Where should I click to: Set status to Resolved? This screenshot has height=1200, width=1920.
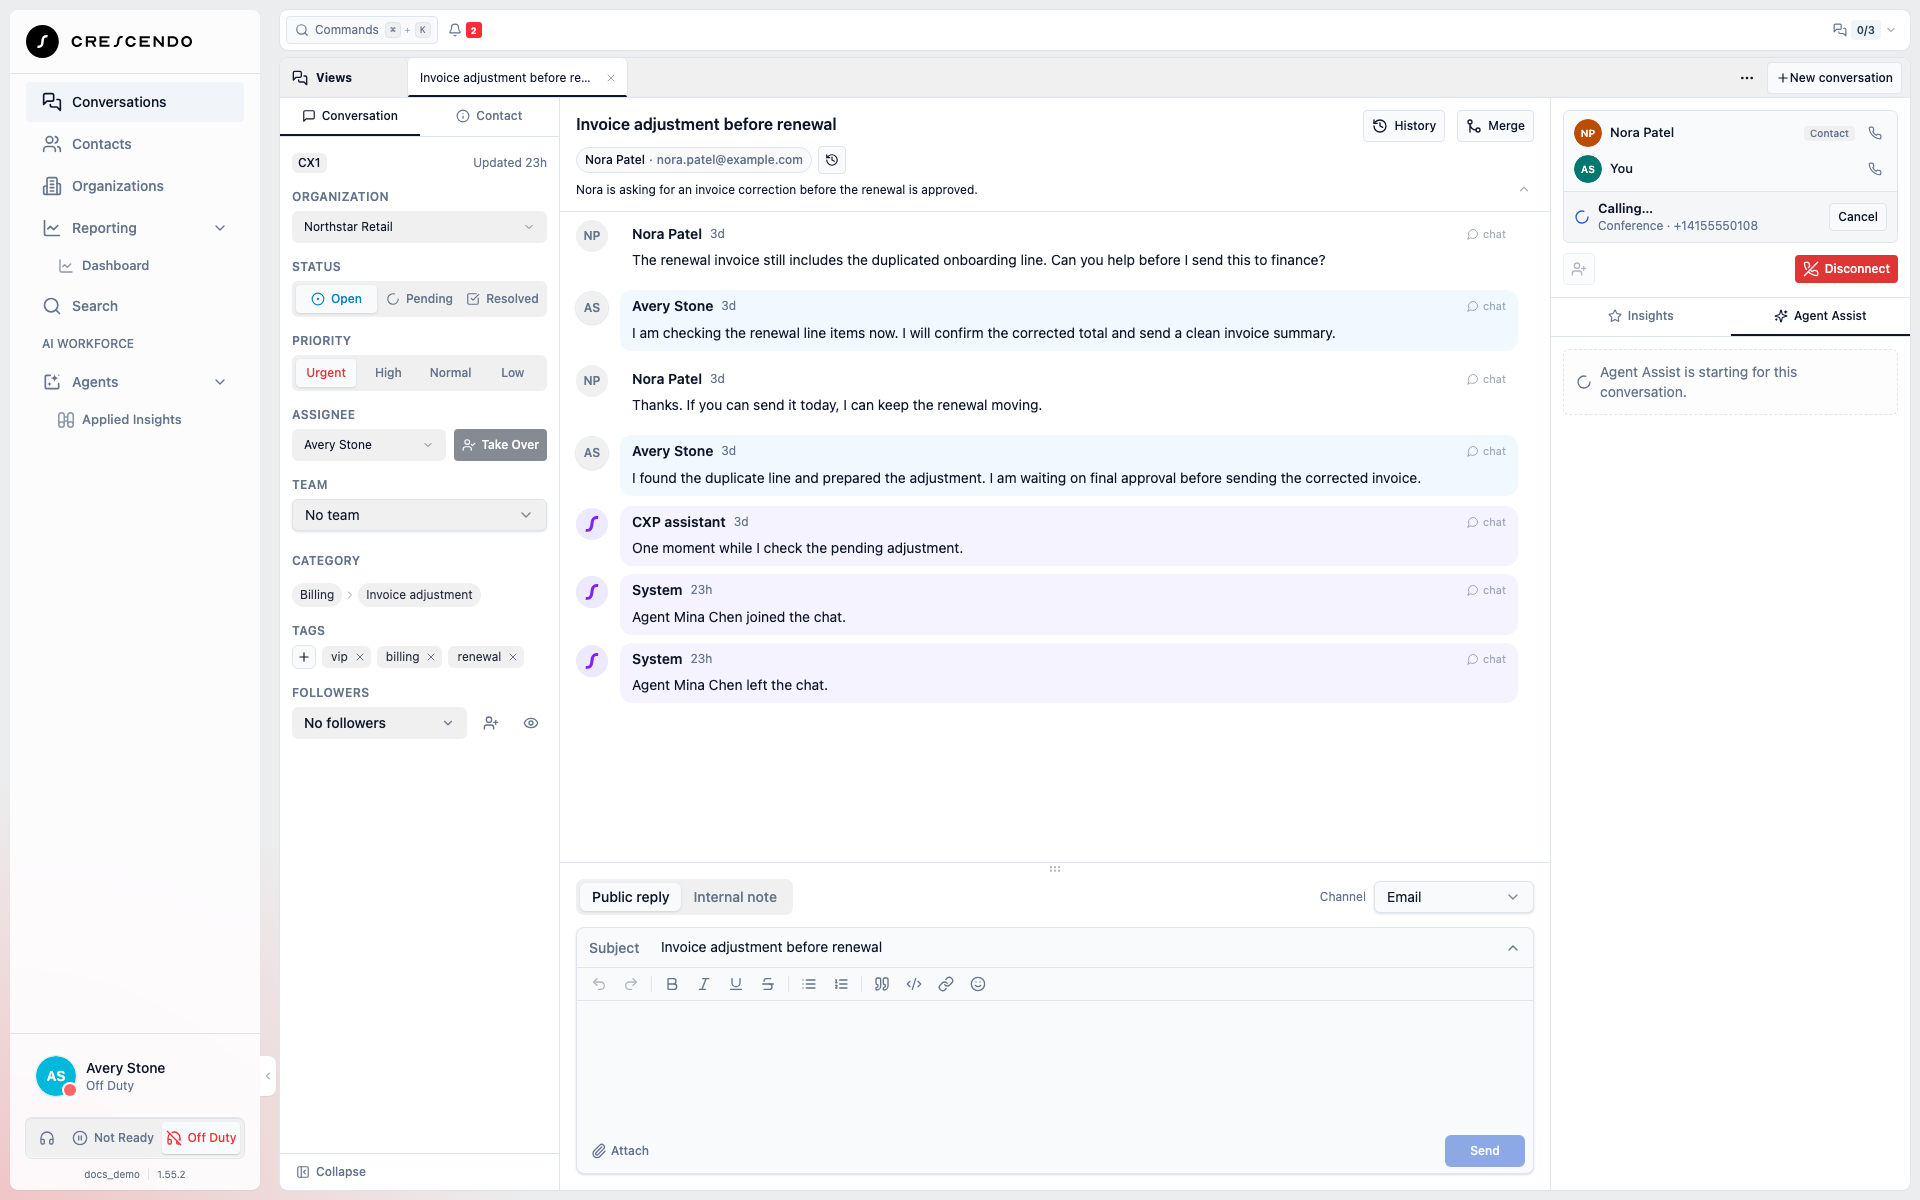pyautogui.click(x=503, y=299)
